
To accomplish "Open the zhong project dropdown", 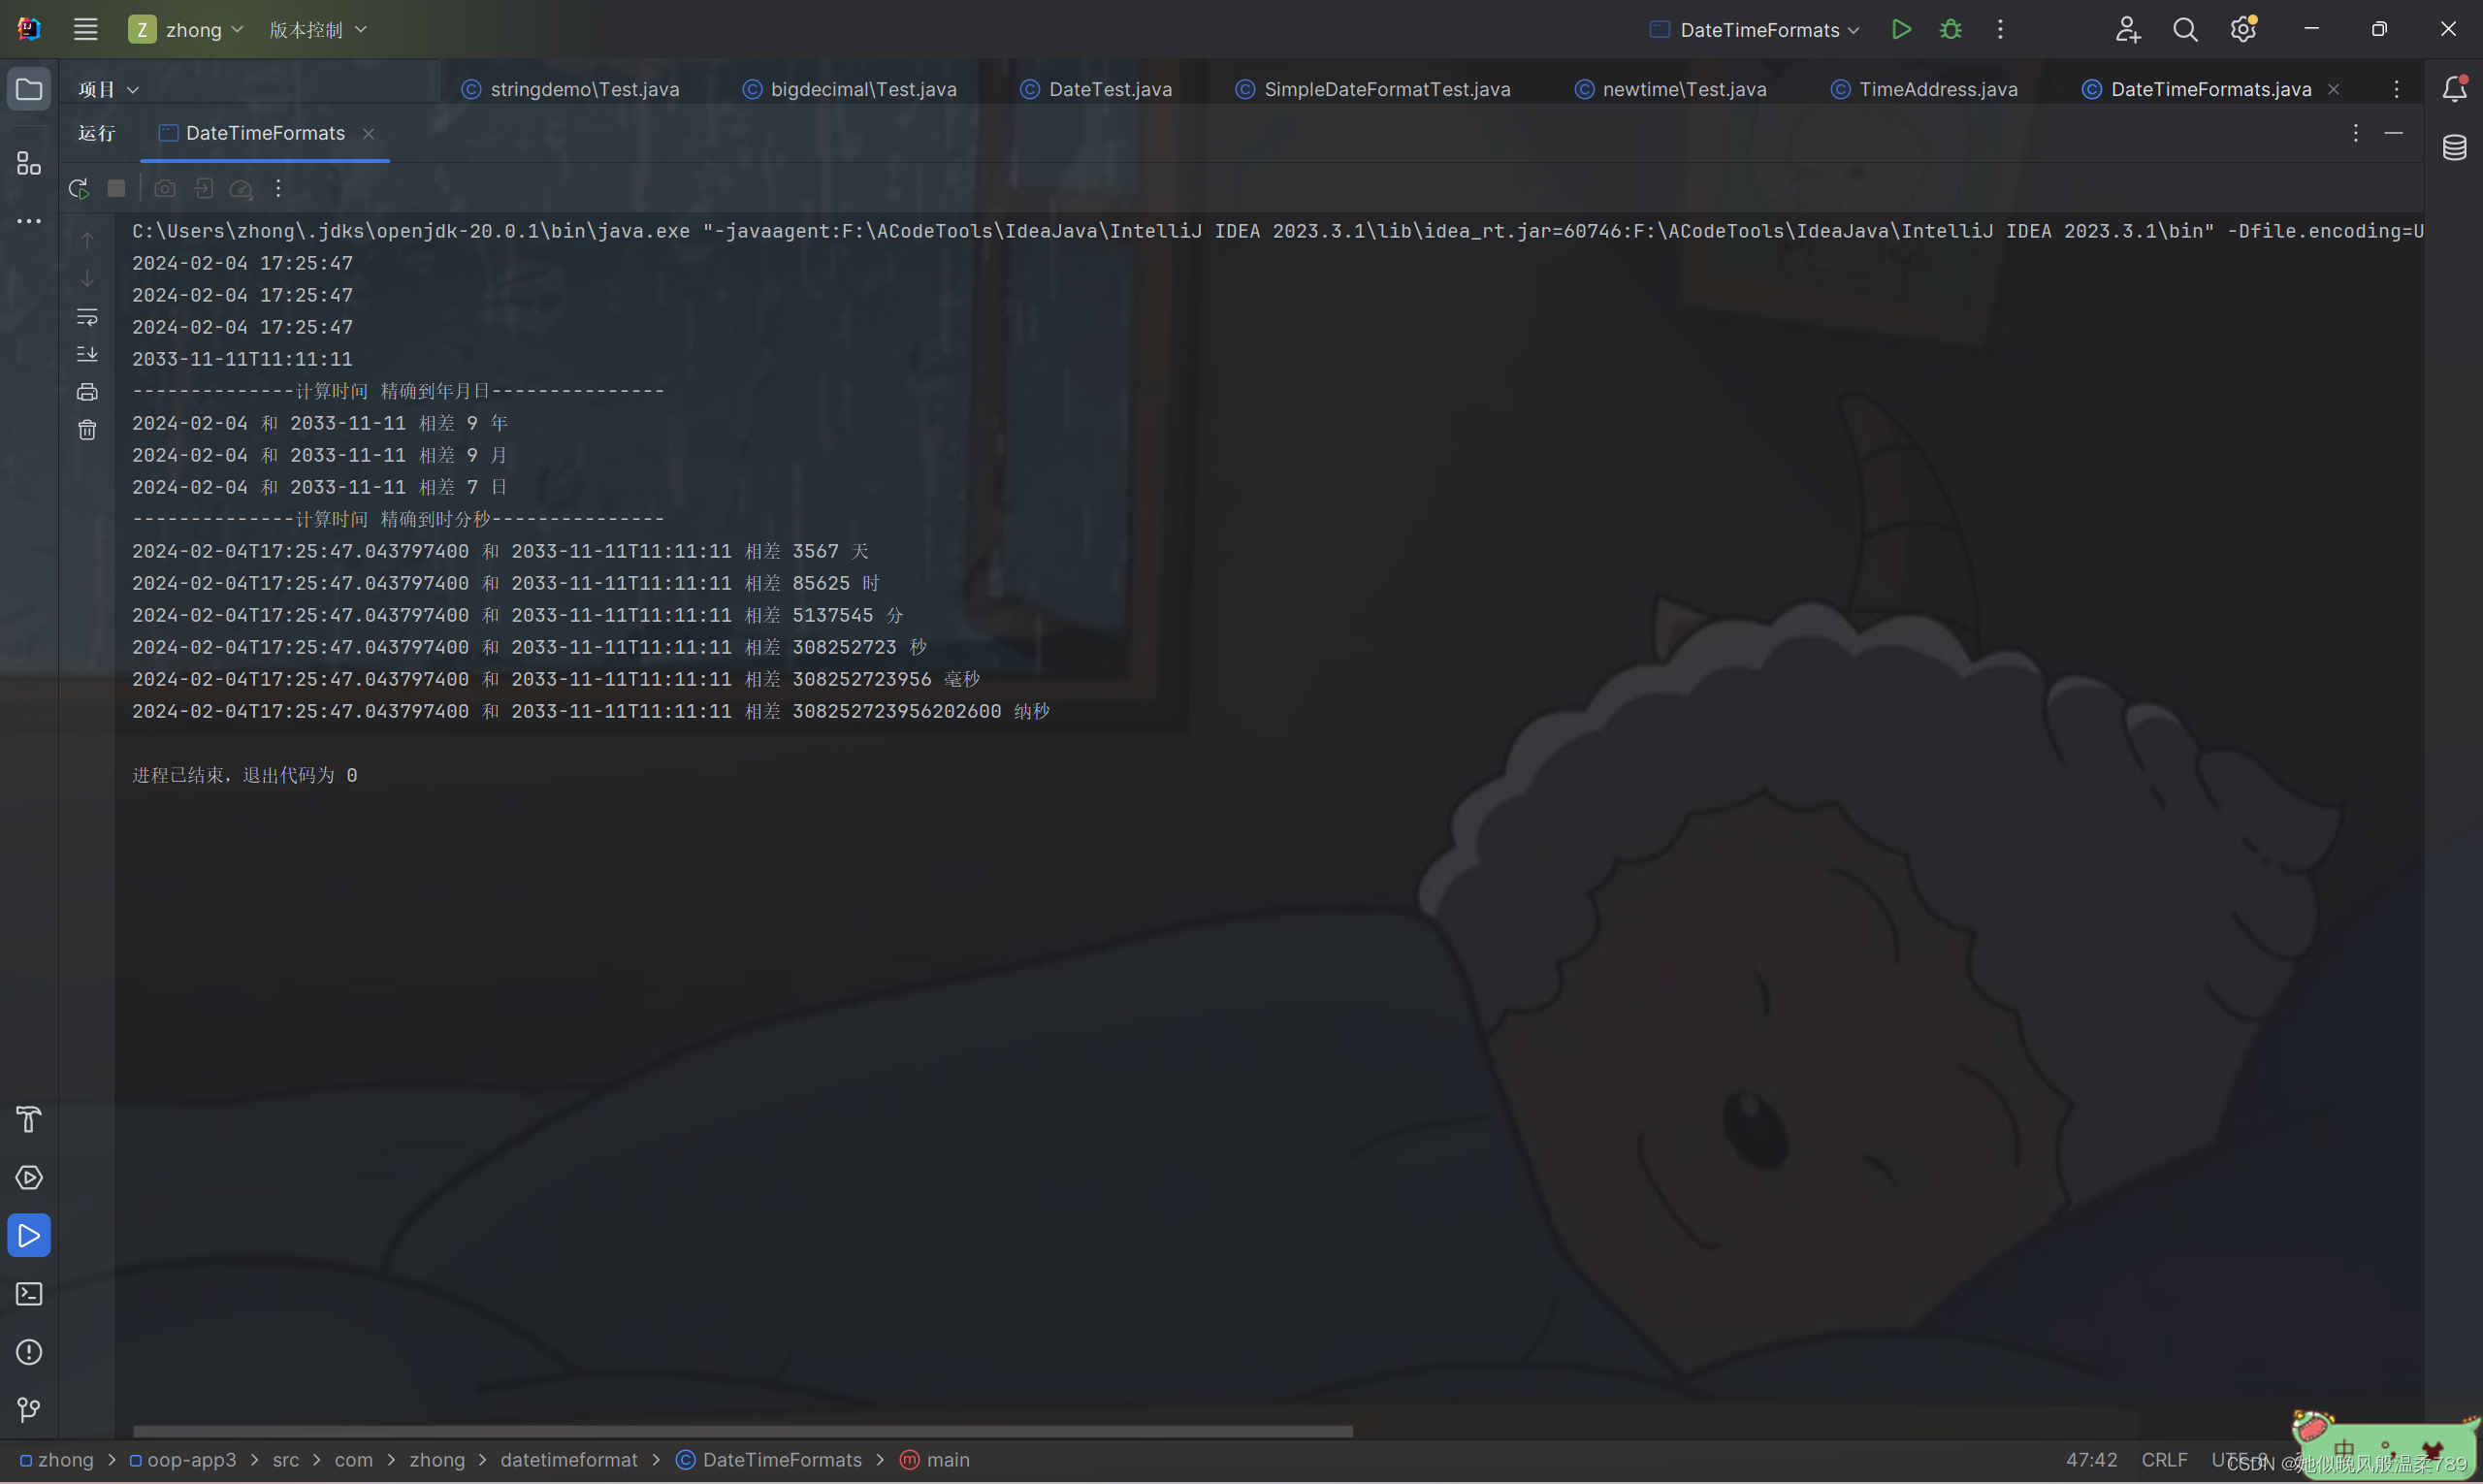I will (186, 30).
